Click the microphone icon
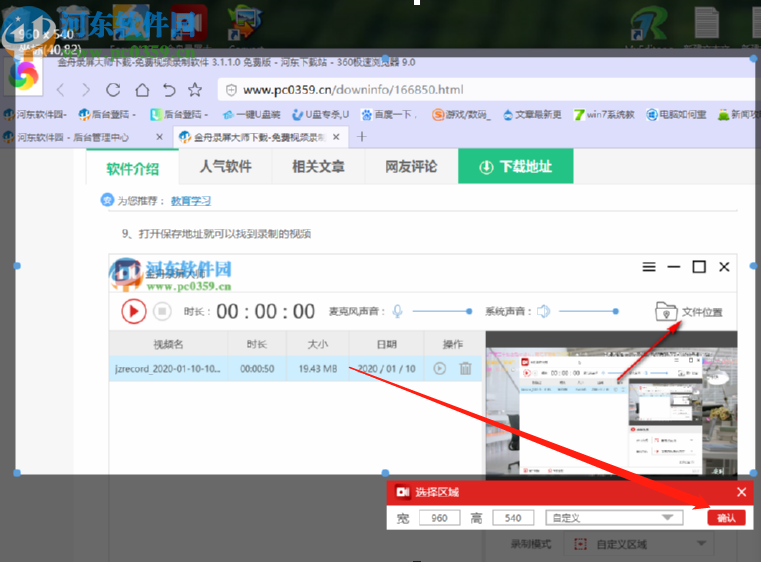This screenshot has height=562, width=761. point(397,311)
